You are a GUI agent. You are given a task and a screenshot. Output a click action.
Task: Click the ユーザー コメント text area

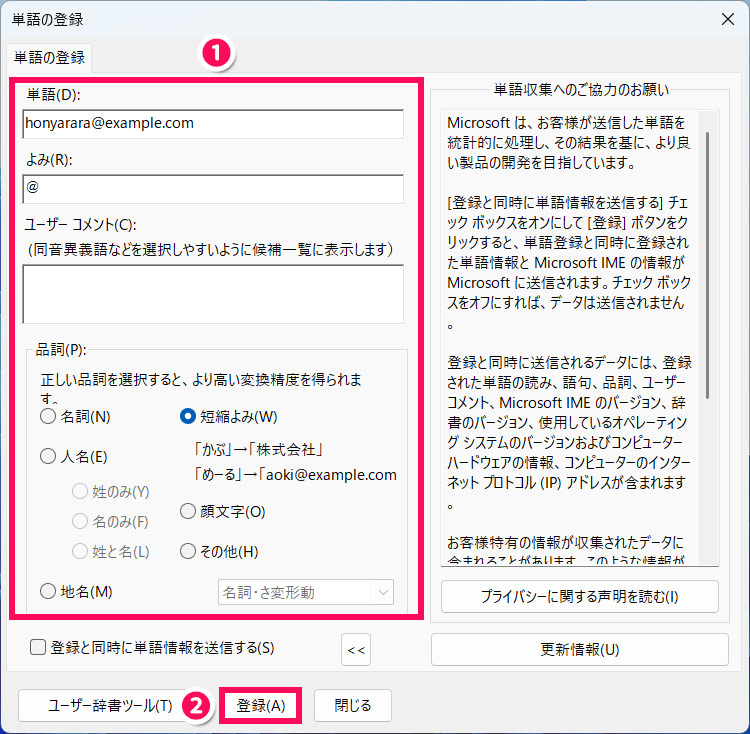[x=213, y=294]
